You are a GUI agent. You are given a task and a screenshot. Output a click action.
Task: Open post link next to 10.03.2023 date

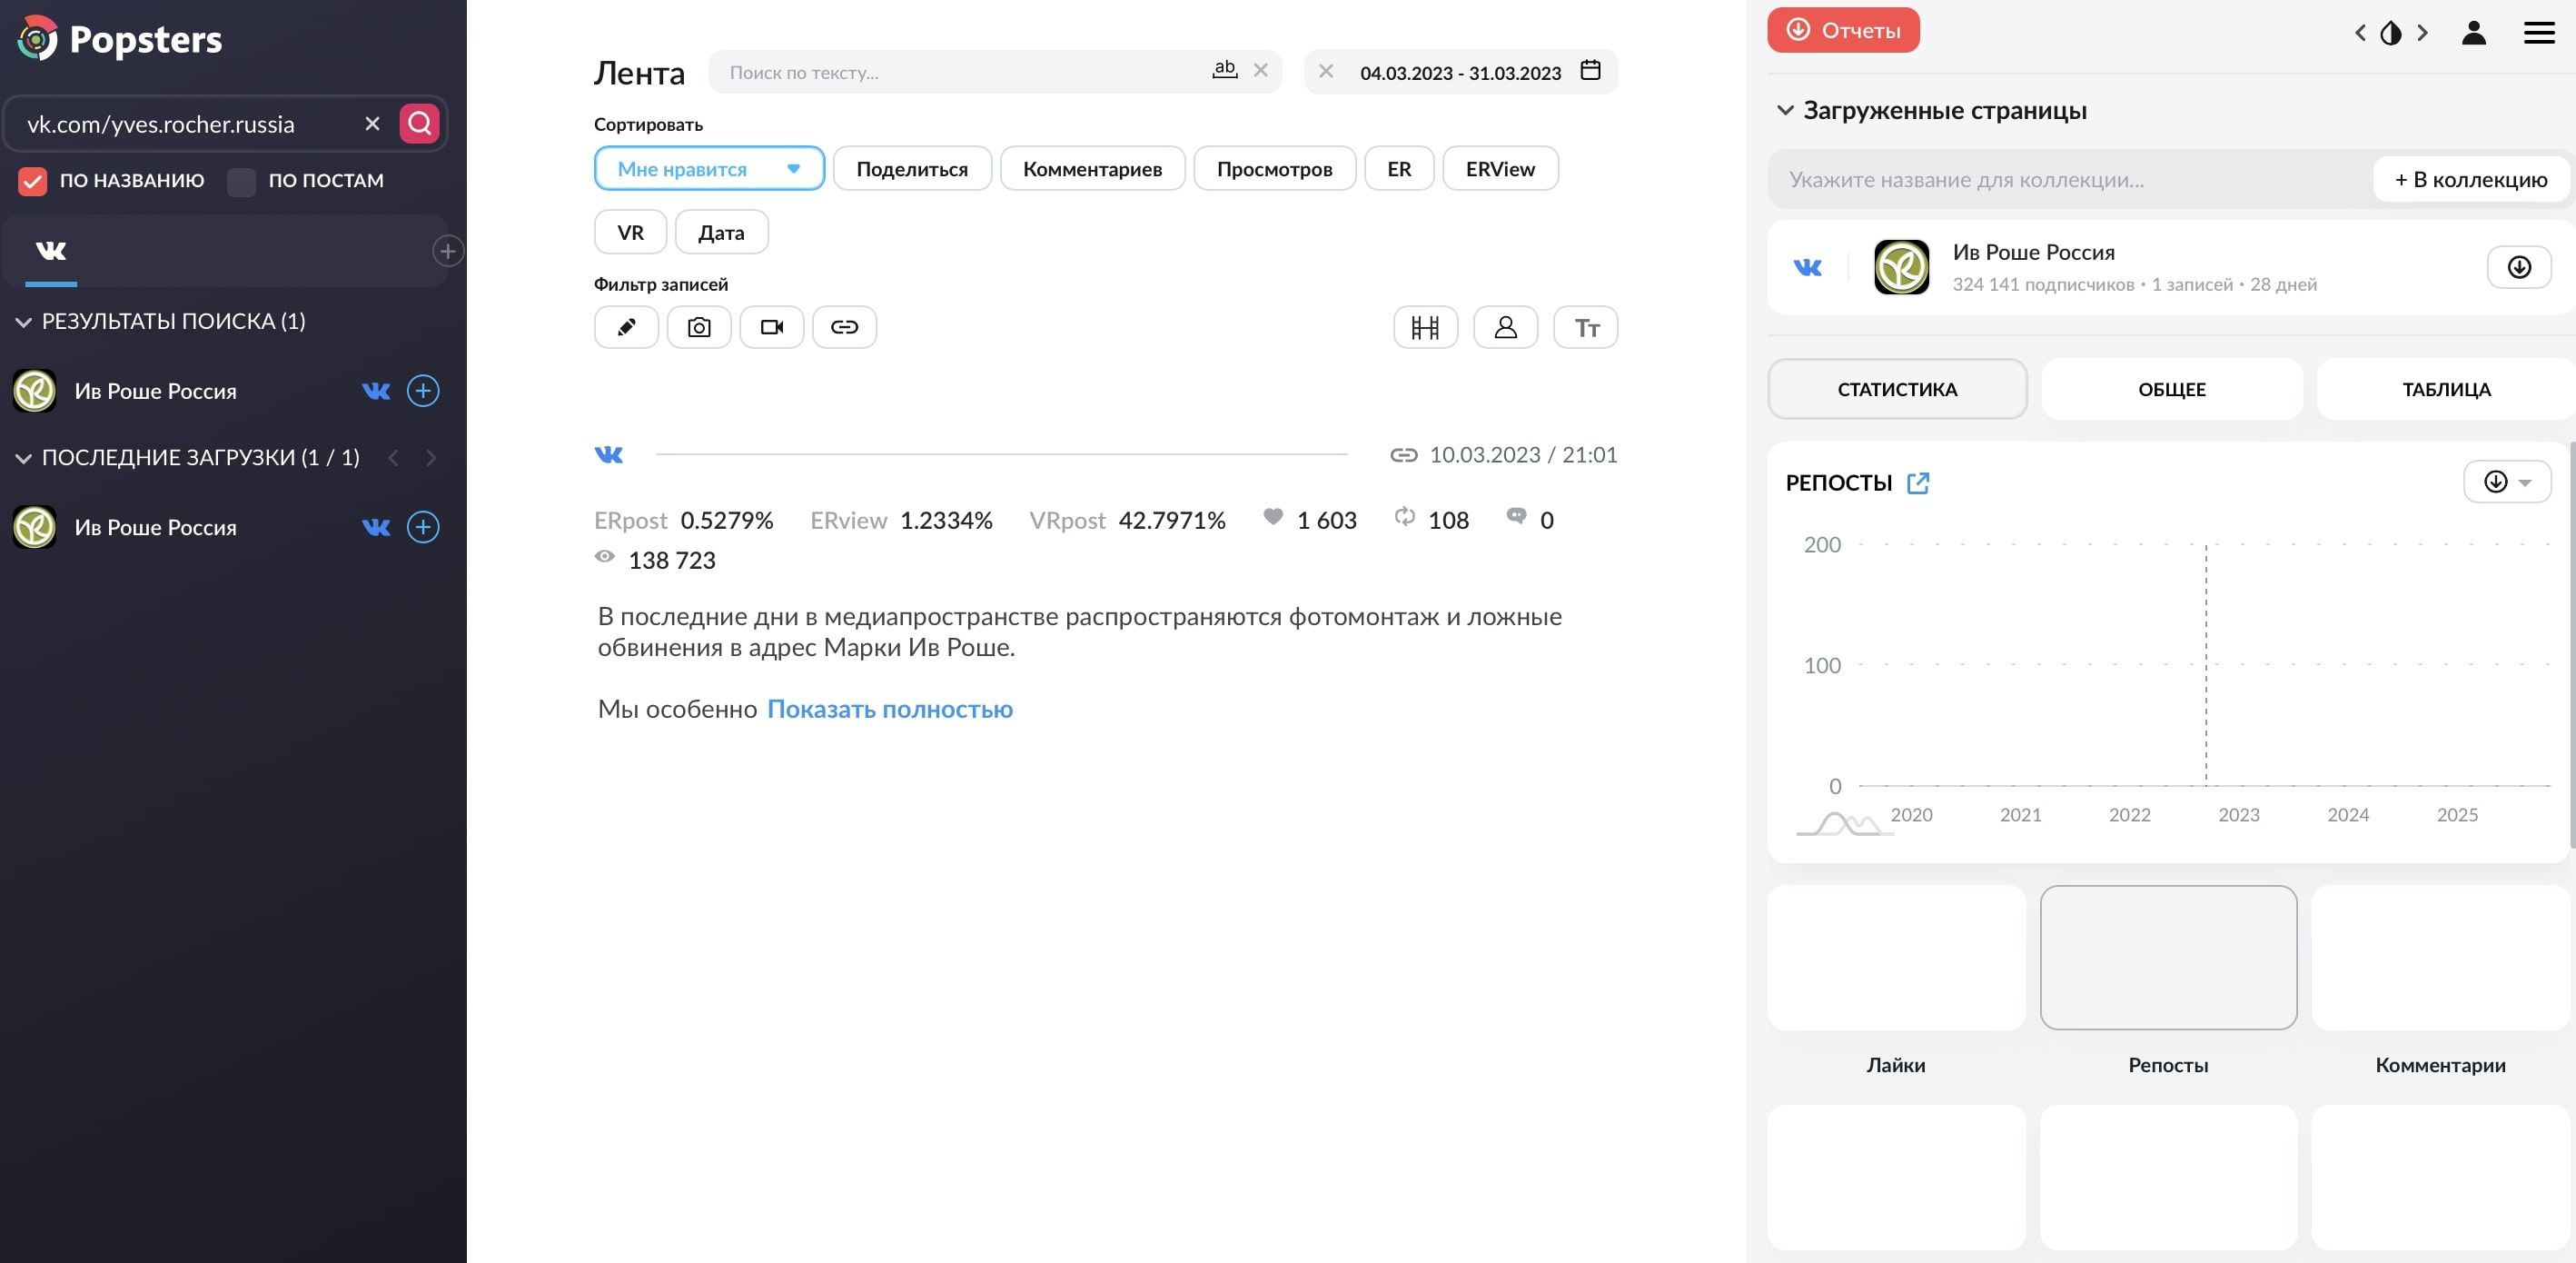[1403, 455]
